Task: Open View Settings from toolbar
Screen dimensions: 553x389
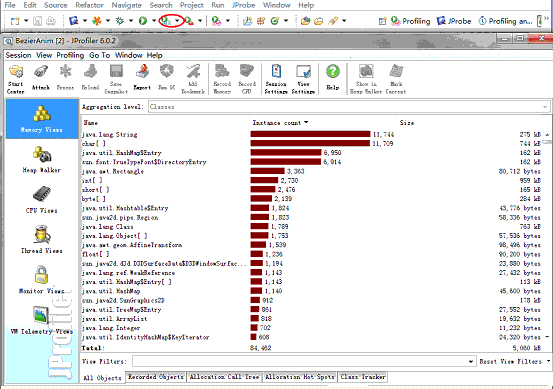Action: coord(303,79)
